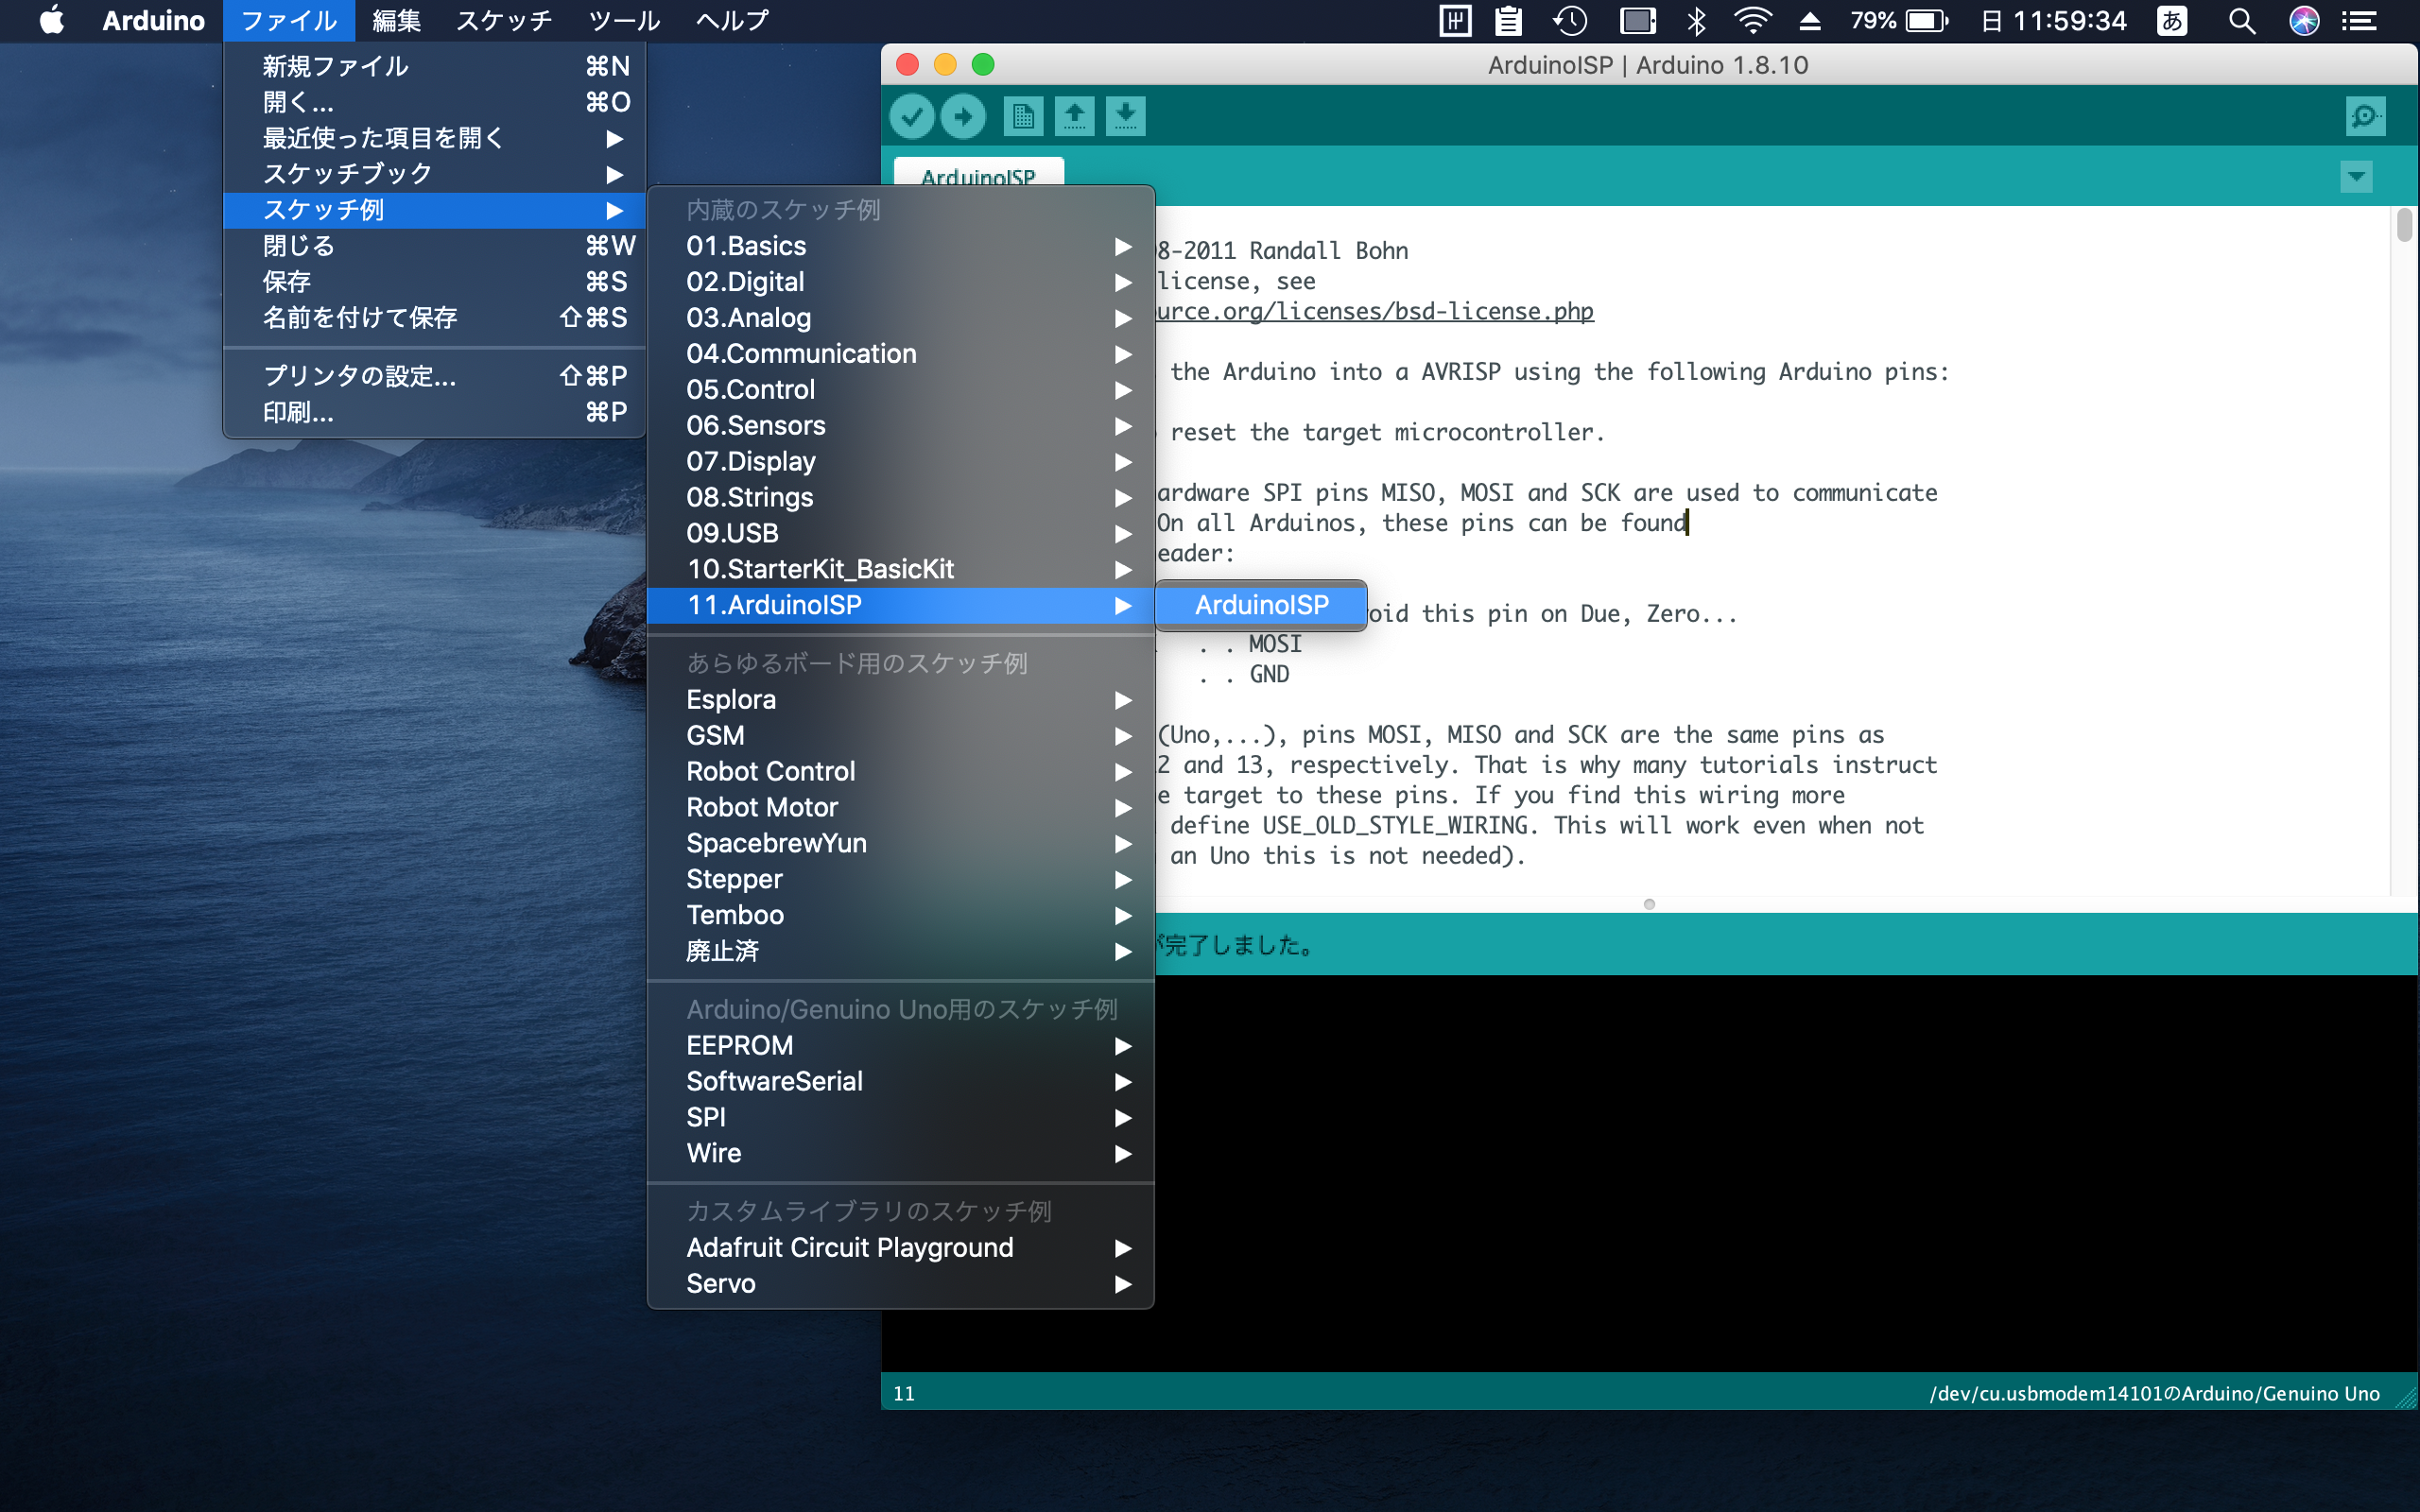This screenshot has height=1512, width=2420.
Task: Click the Open sketch up-arrow icon
Action: (1075, 117)
